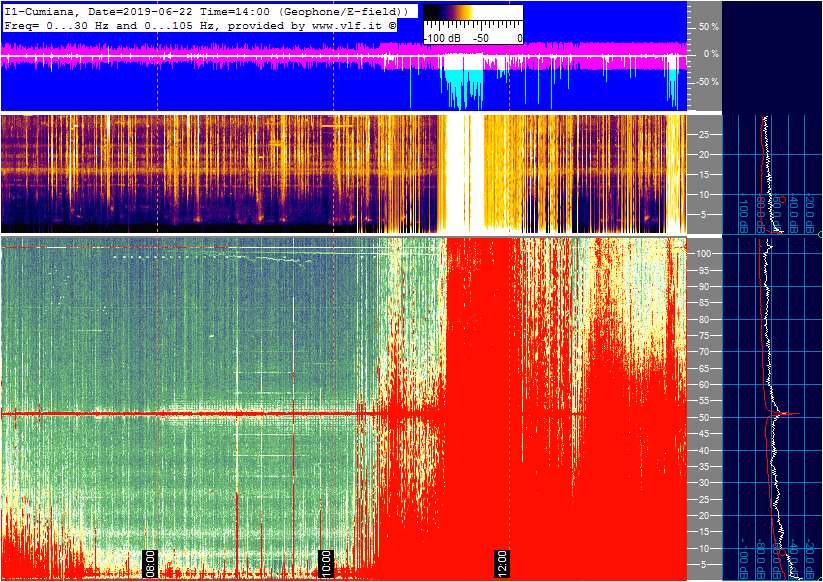Select the 10:00 time marker
823x582 pixels.
[x=326, y=564]
